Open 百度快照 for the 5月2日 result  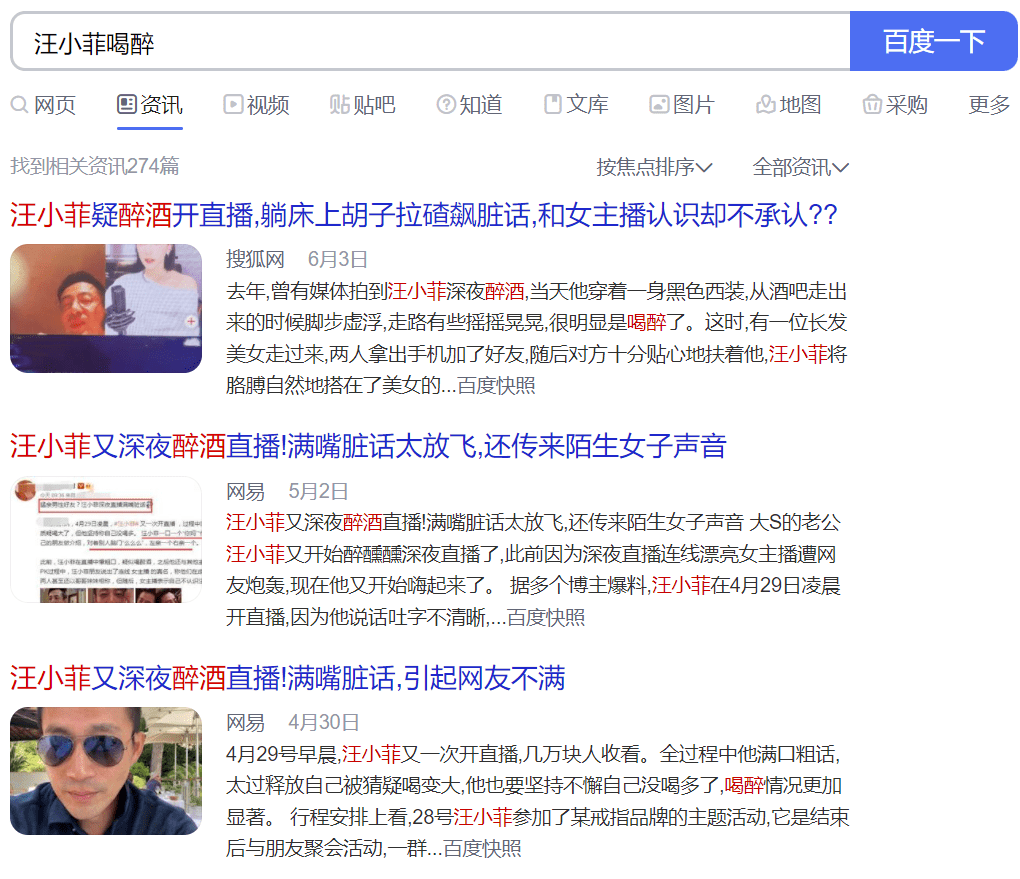pos(546,617)
